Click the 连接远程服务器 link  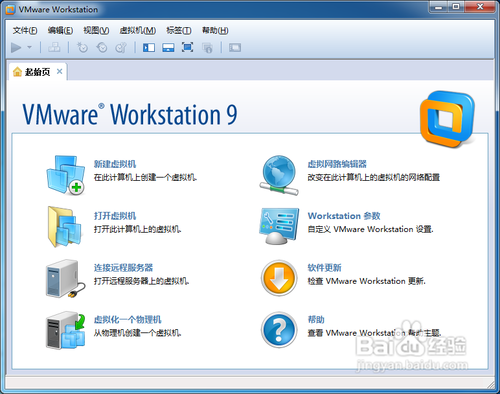click(x=123, y=268)
